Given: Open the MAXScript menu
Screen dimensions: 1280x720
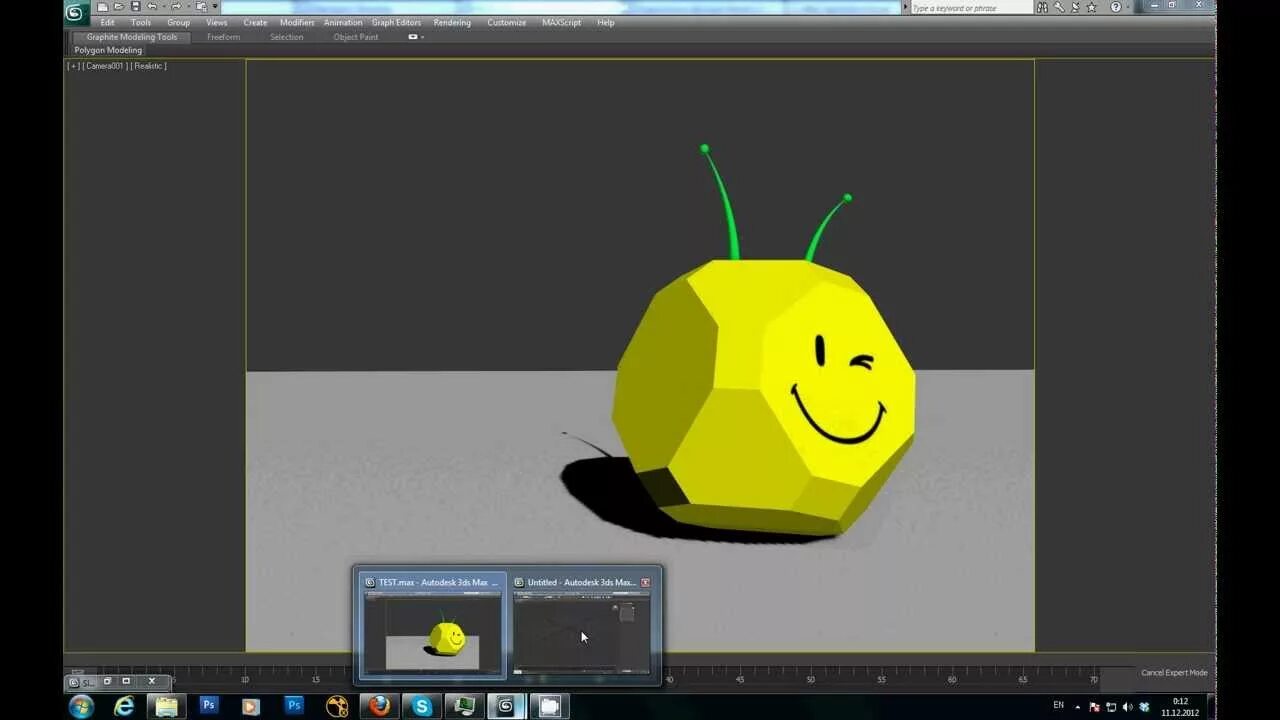Looking at the screenshot, I should 561,22.
